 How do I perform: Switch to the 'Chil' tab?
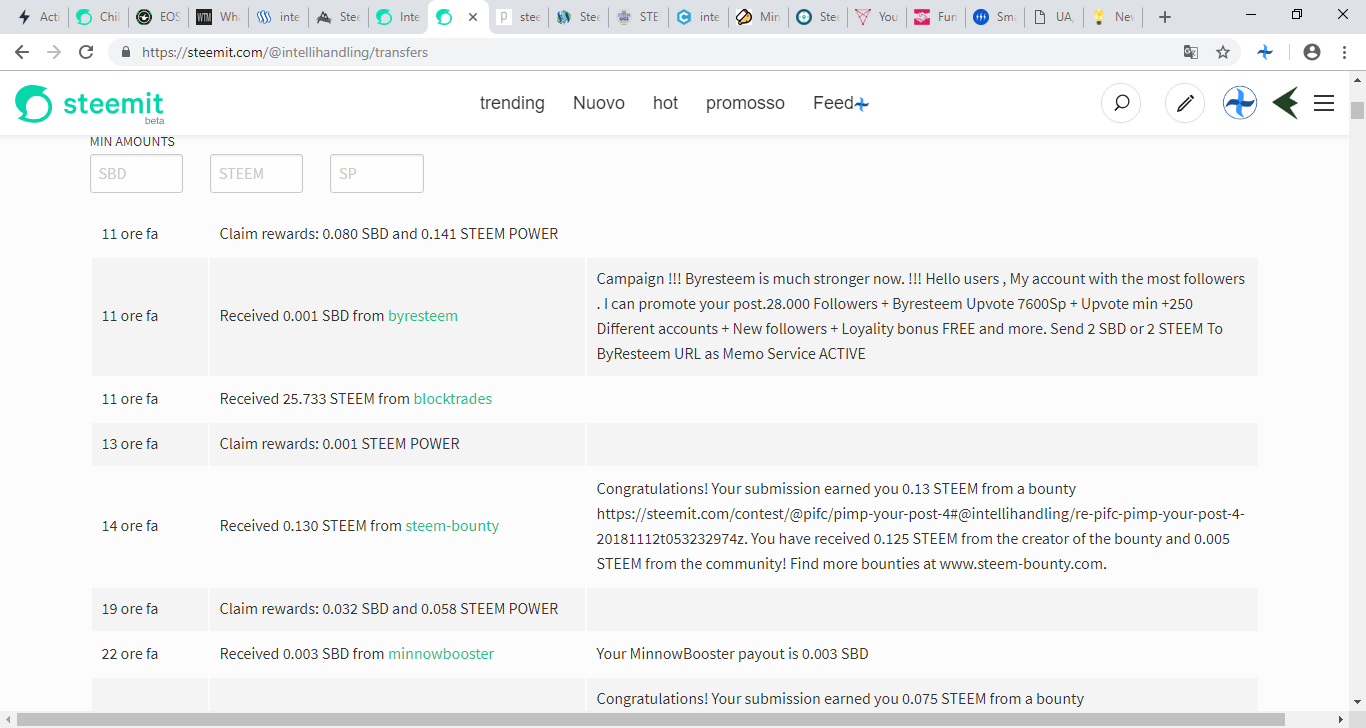98,17
